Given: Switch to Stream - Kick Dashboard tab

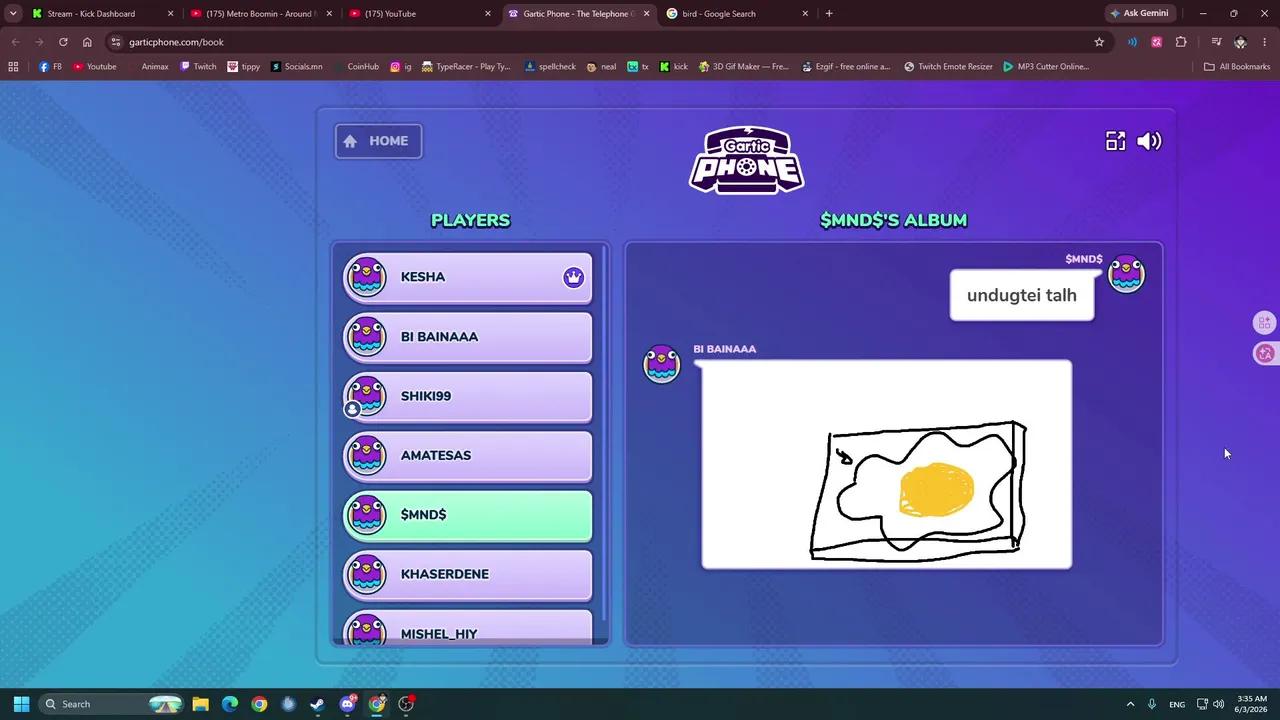Looking at the screenshot, I should coord(103,14).
